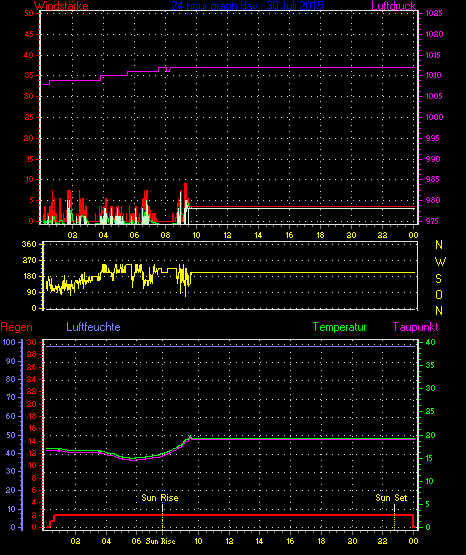Viewport: 466px width, 555px height.
Task: Click the 50 wind speed axis value in the wind chart
Action: click(x=29, y=13)
